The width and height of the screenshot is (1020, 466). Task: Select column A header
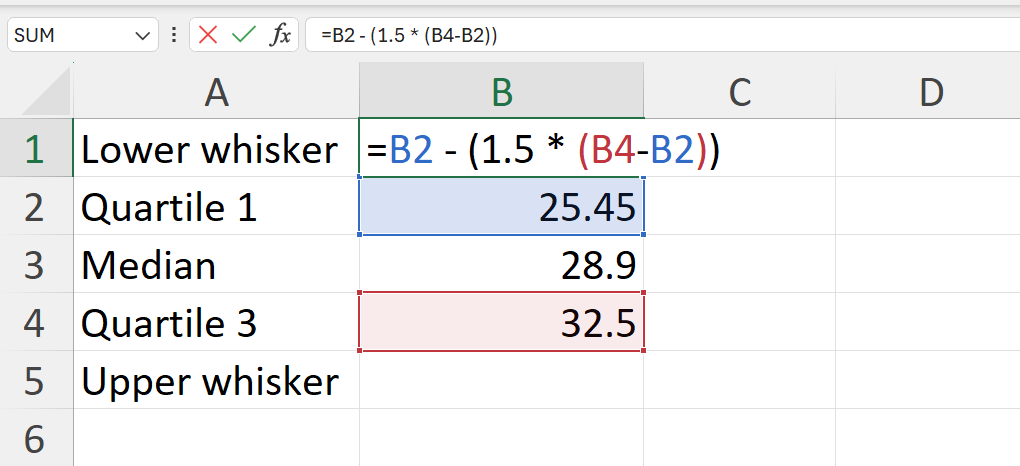click(x=216, y=91)
